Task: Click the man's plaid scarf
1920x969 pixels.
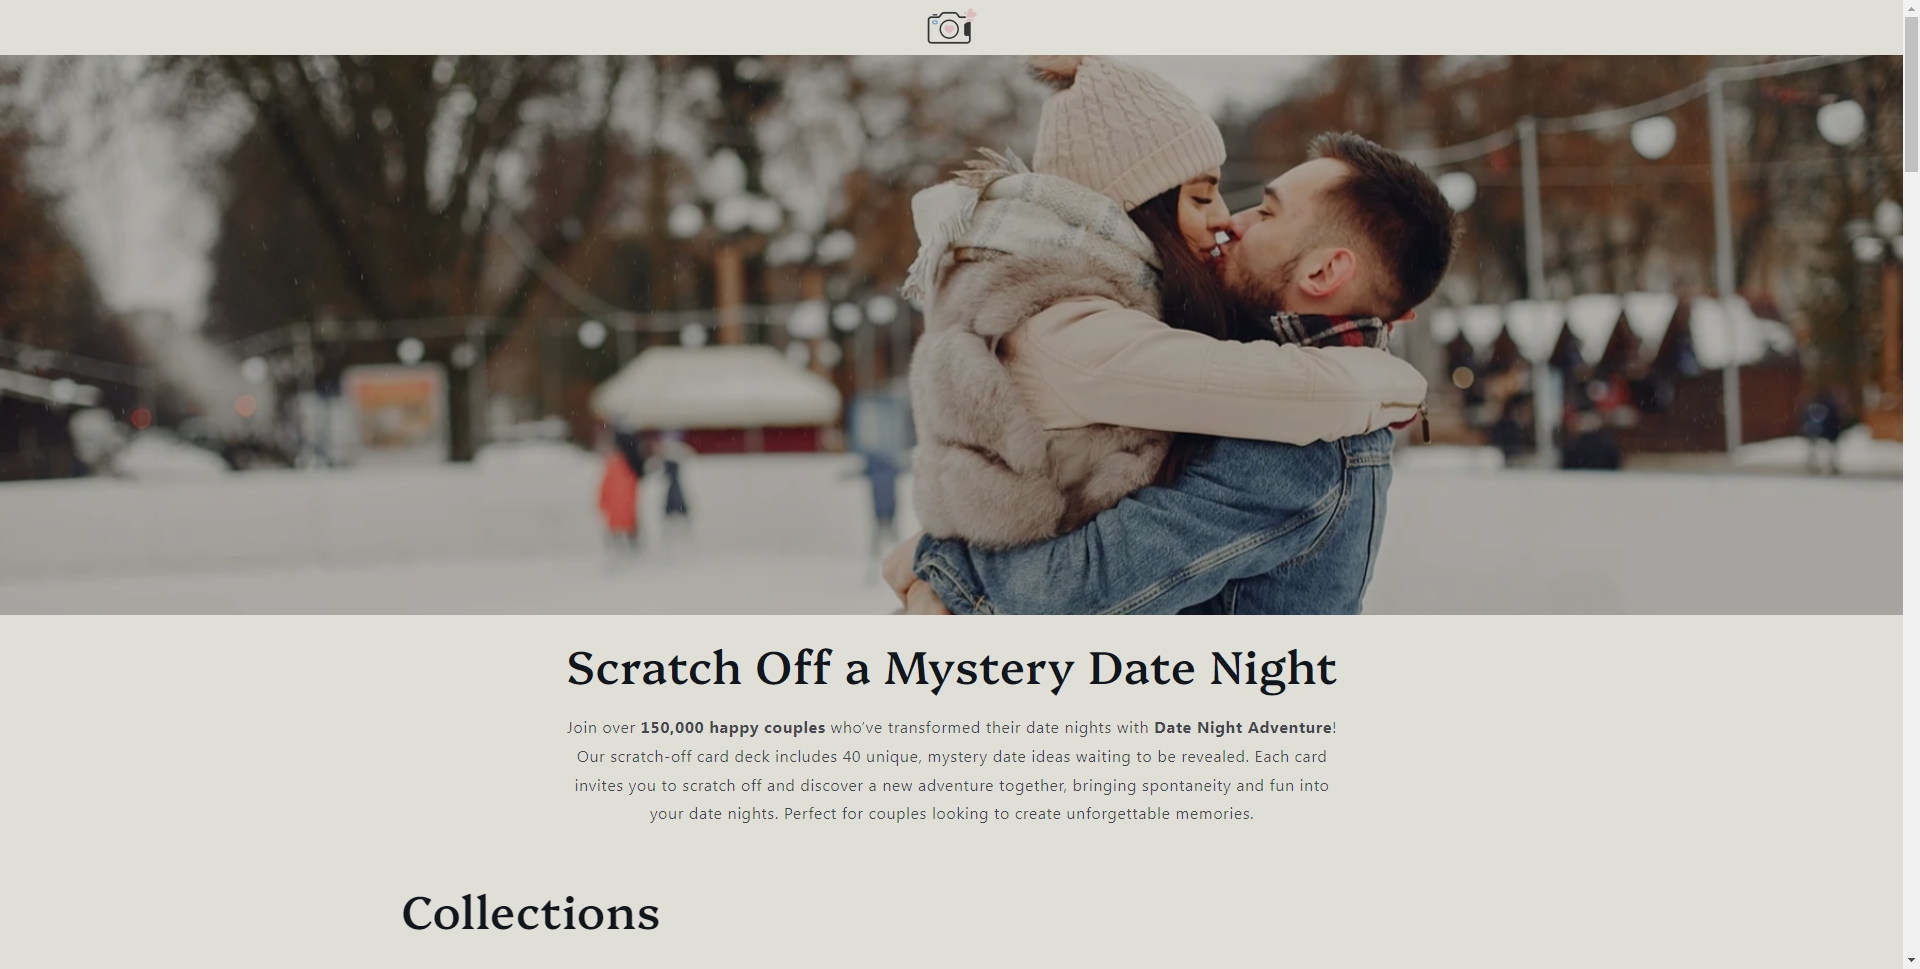Action: [x=1330, y=330]
